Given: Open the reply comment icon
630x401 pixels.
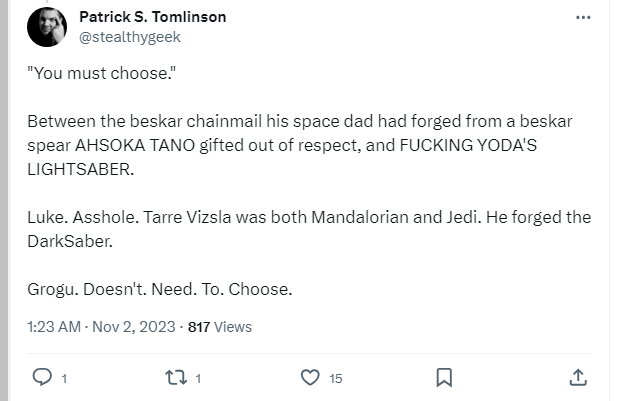Looking at the screenshot, I should tap(42, 377).
